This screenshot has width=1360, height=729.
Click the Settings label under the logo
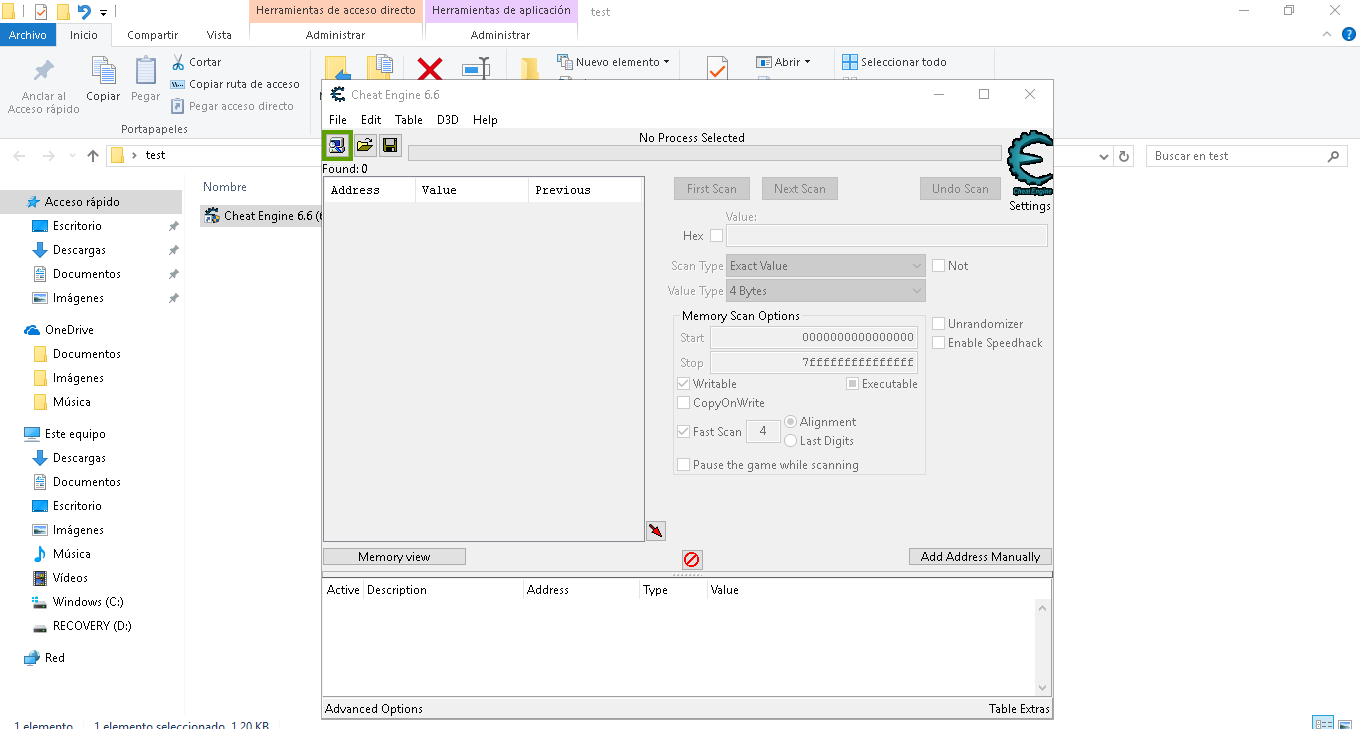click(1029, 206)
